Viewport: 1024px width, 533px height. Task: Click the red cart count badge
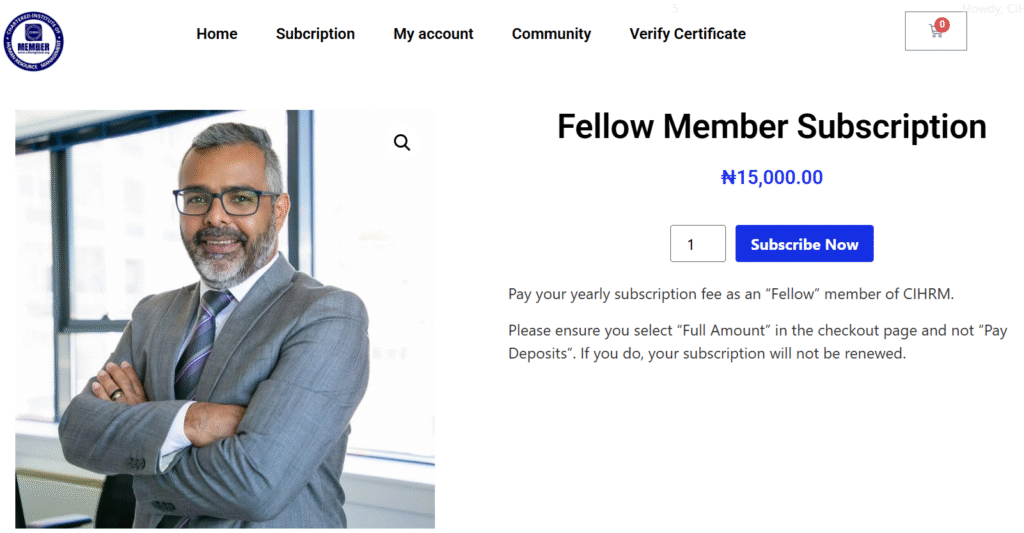(x=942, y=23)
